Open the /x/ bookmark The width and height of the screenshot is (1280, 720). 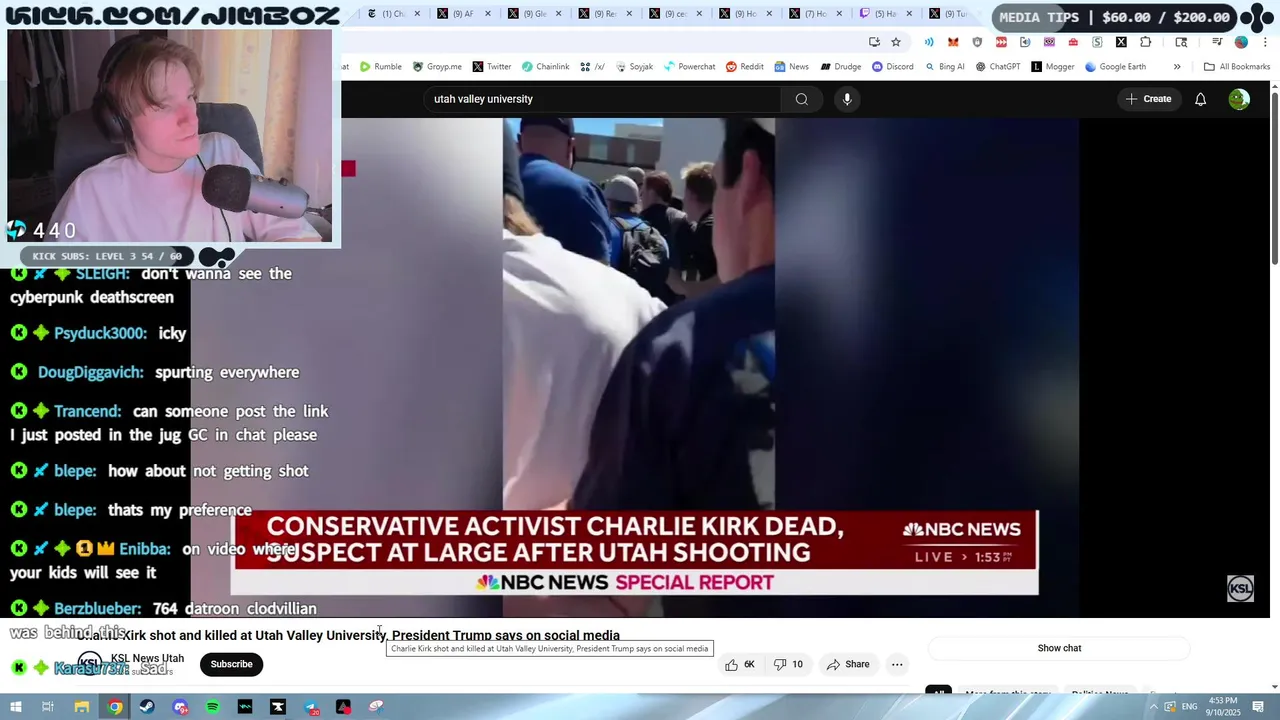pos(592,67)
